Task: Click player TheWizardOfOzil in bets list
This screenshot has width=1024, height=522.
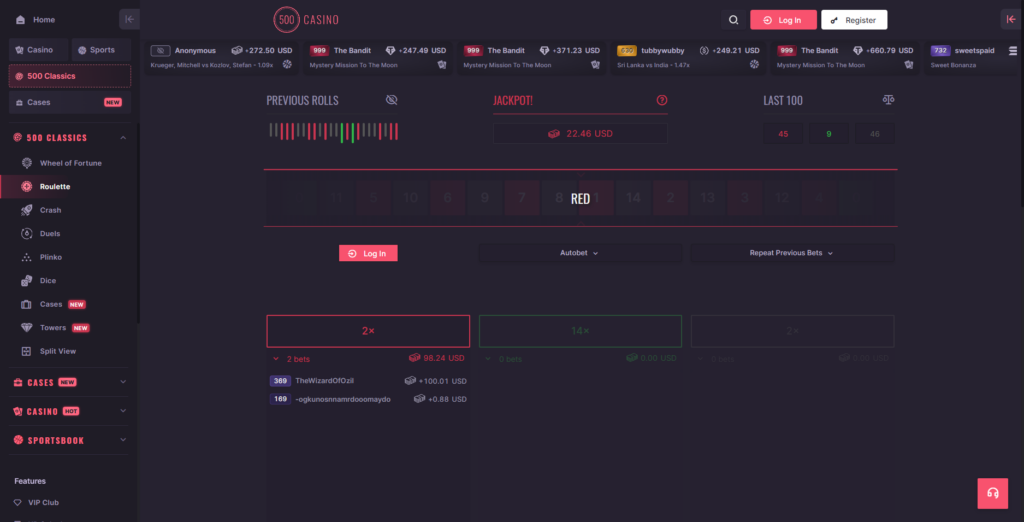Action: [x=325, y=381]
